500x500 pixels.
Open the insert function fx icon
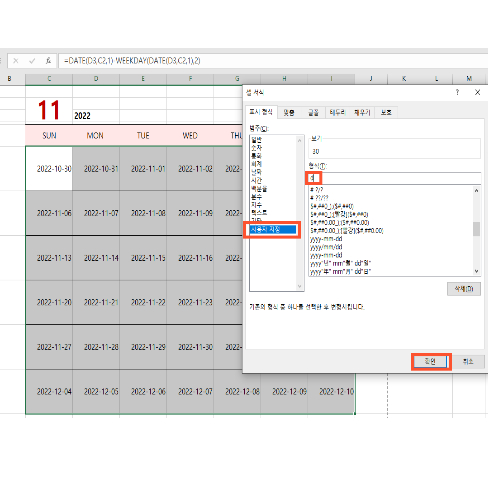pos(48,61)
